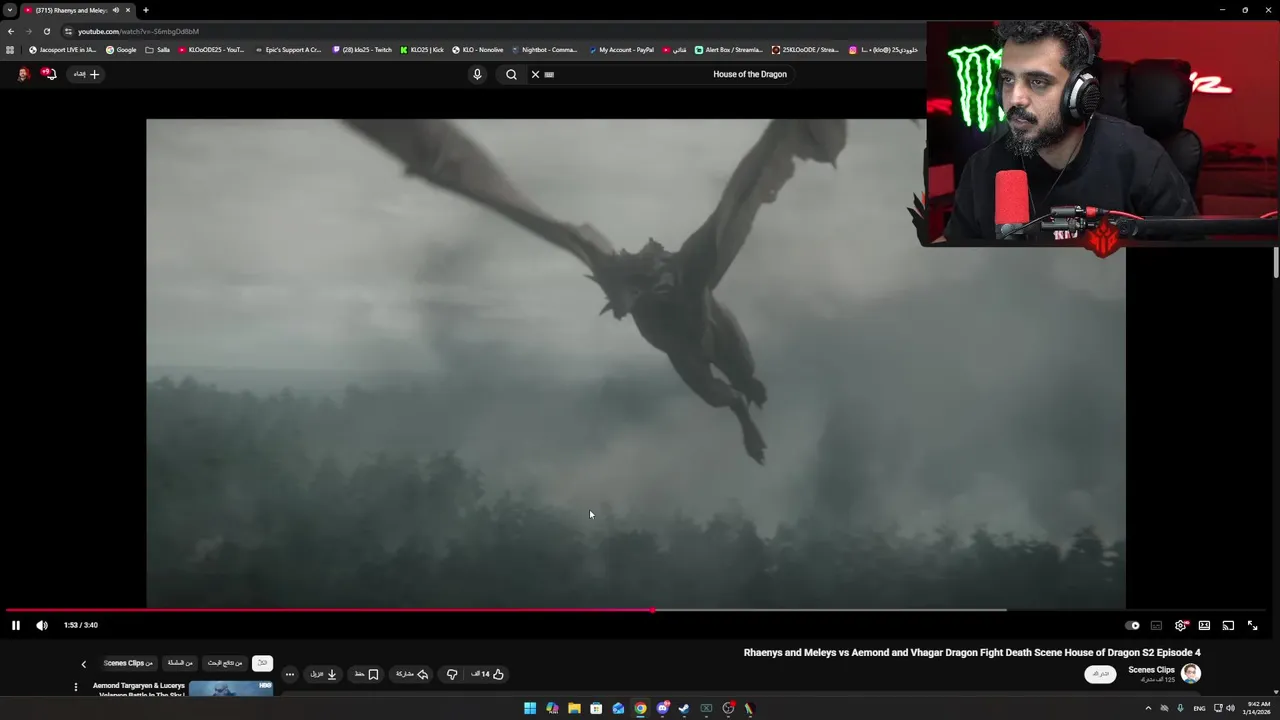Click the YouTube search magnifier button
The width and height of the screenshot is (1280, 720).
click(511, 74)
